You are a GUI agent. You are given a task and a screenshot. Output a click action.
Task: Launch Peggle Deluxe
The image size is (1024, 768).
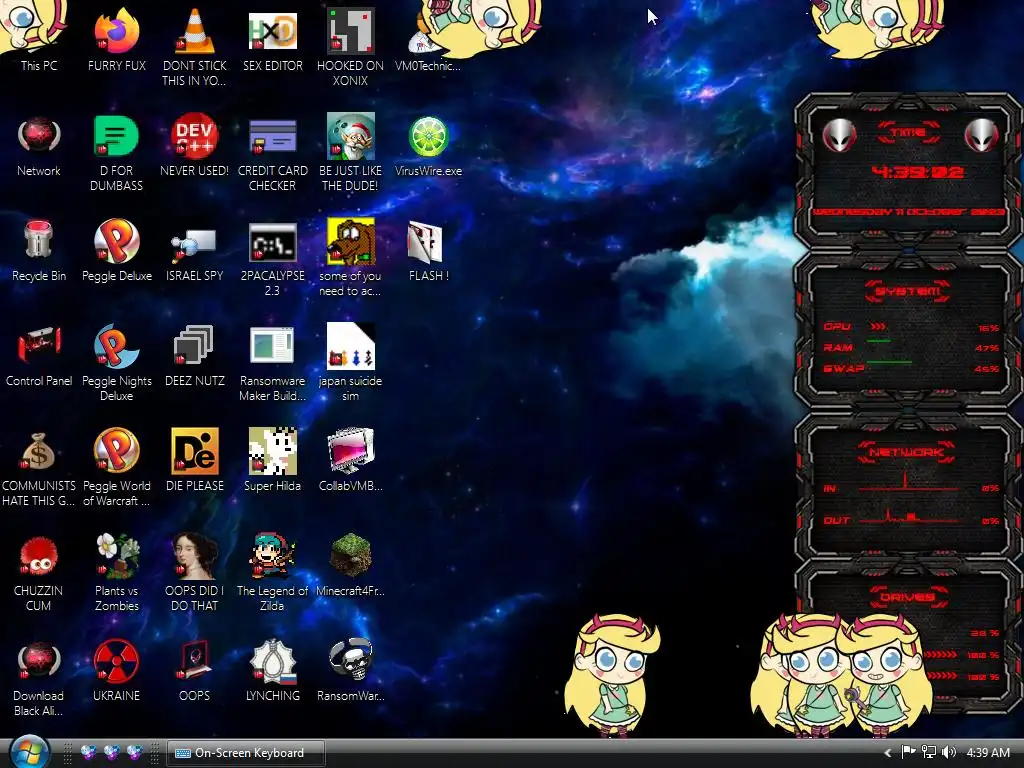tap(116, 250)
